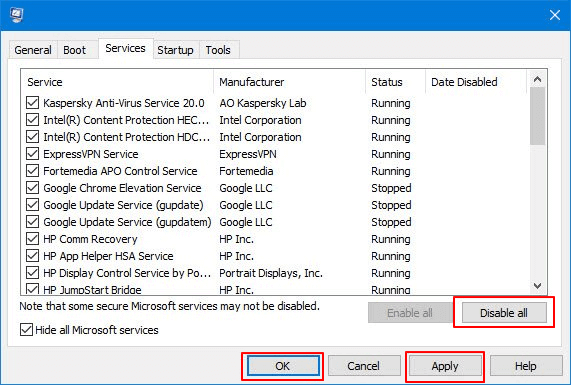
Task: Confirm with the OK button
Action: coord(283,366)
